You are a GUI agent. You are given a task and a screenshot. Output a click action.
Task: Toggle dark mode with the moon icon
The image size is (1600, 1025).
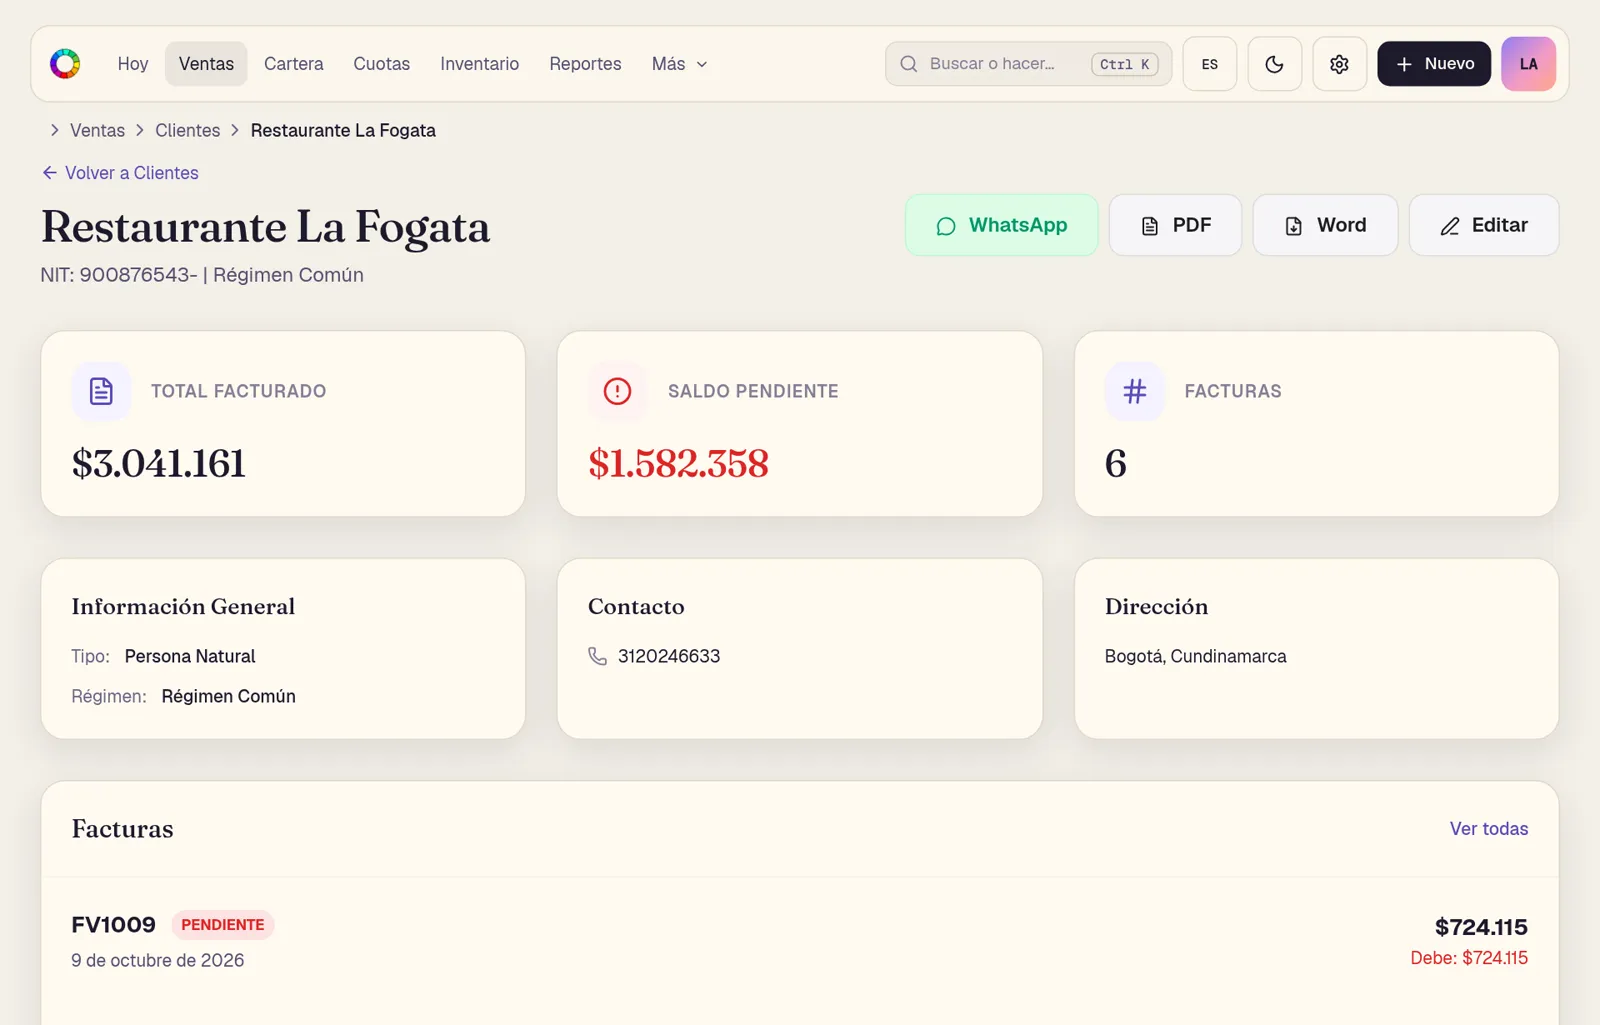coord(1274,64)
